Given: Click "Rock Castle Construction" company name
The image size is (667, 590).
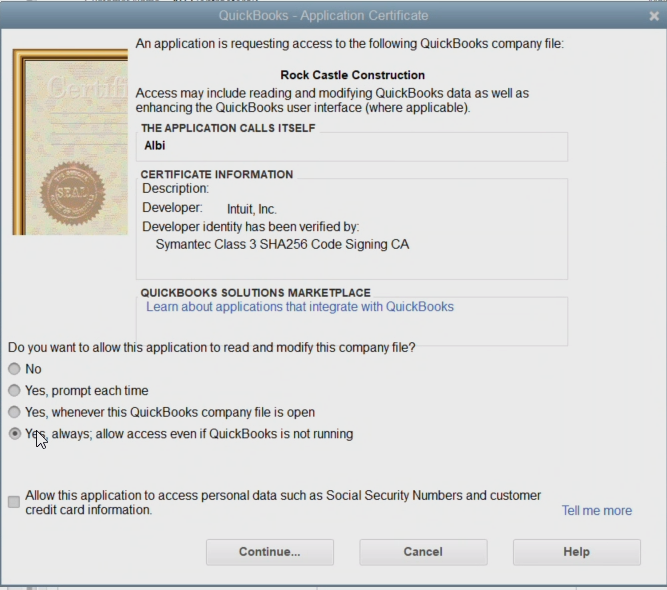Looking at the screenshot, I should (352, 75).
